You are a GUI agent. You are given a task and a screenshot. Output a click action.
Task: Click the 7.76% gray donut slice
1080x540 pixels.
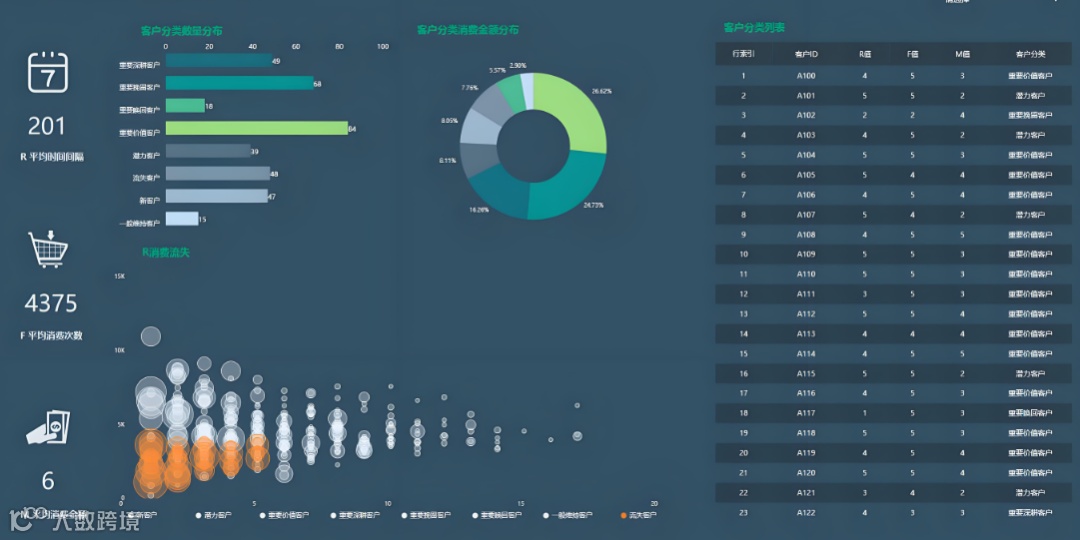(492, 101)
